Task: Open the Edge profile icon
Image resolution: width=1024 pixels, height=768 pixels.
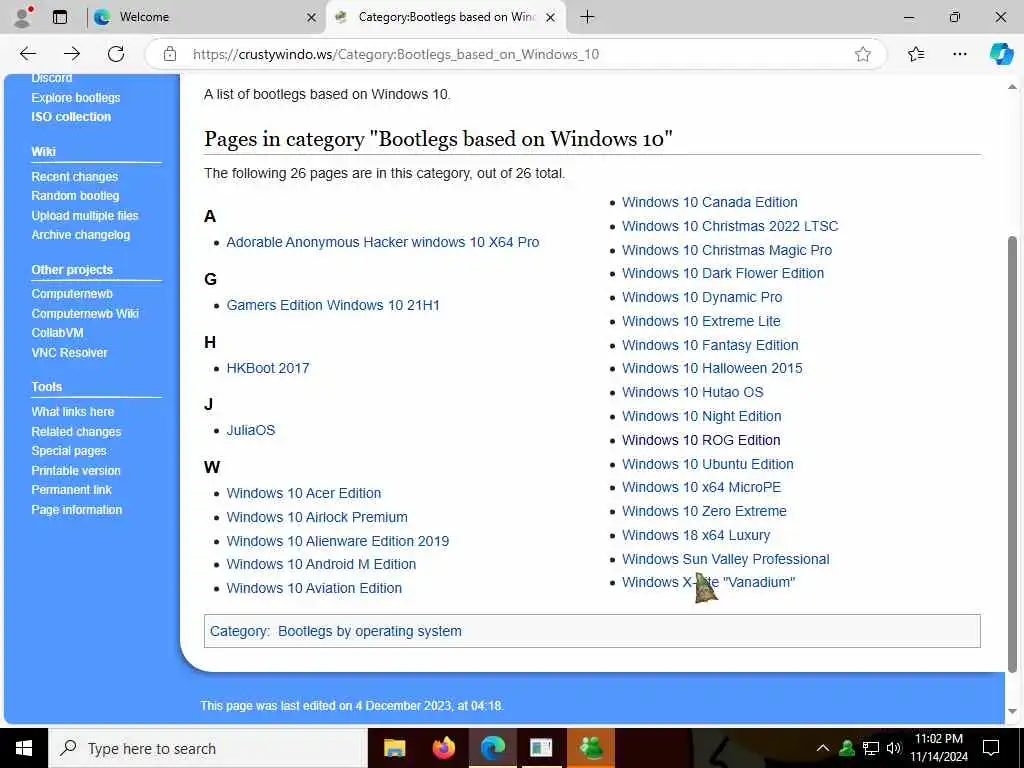Action: [x=24, y=17]
